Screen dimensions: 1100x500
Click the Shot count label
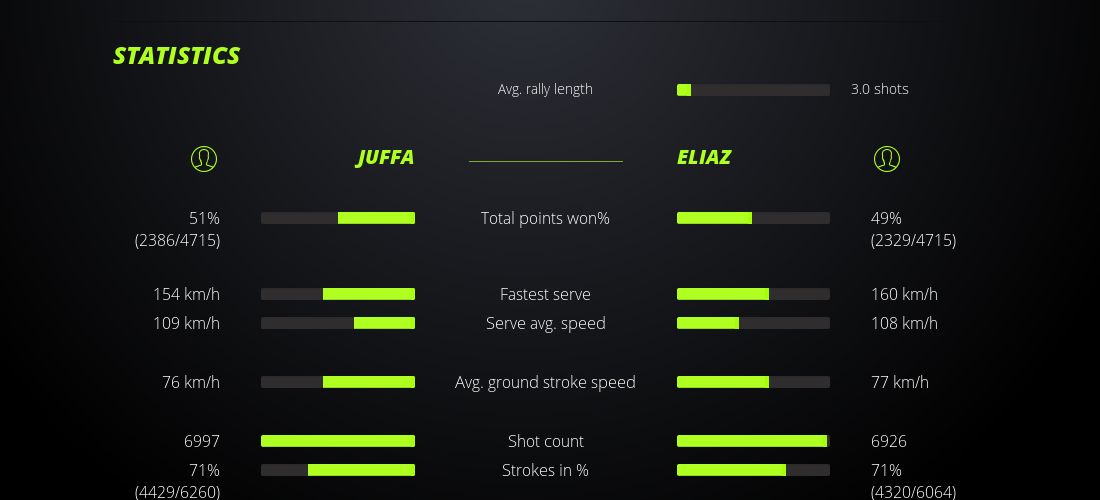pyautogui.click(x=545, y=441)
